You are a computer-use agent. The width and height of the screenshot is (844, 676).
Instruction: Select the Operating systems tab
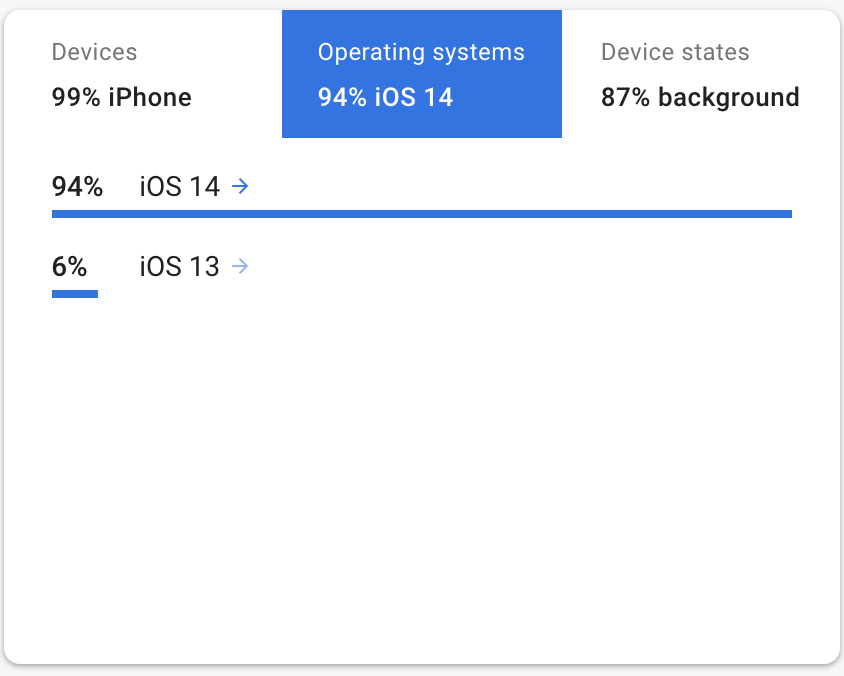421,74
